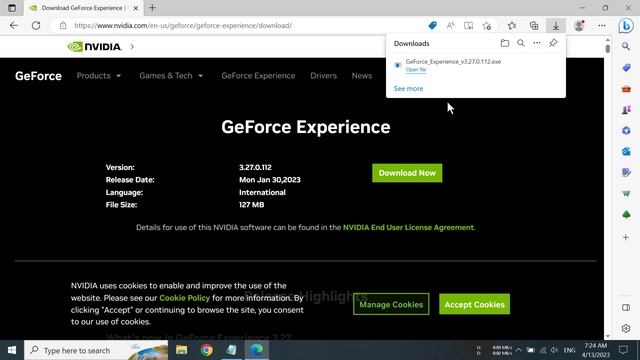Open the Collections icon in toolbar
This screenshot has width=640, height=360.
tap(534, 25)
